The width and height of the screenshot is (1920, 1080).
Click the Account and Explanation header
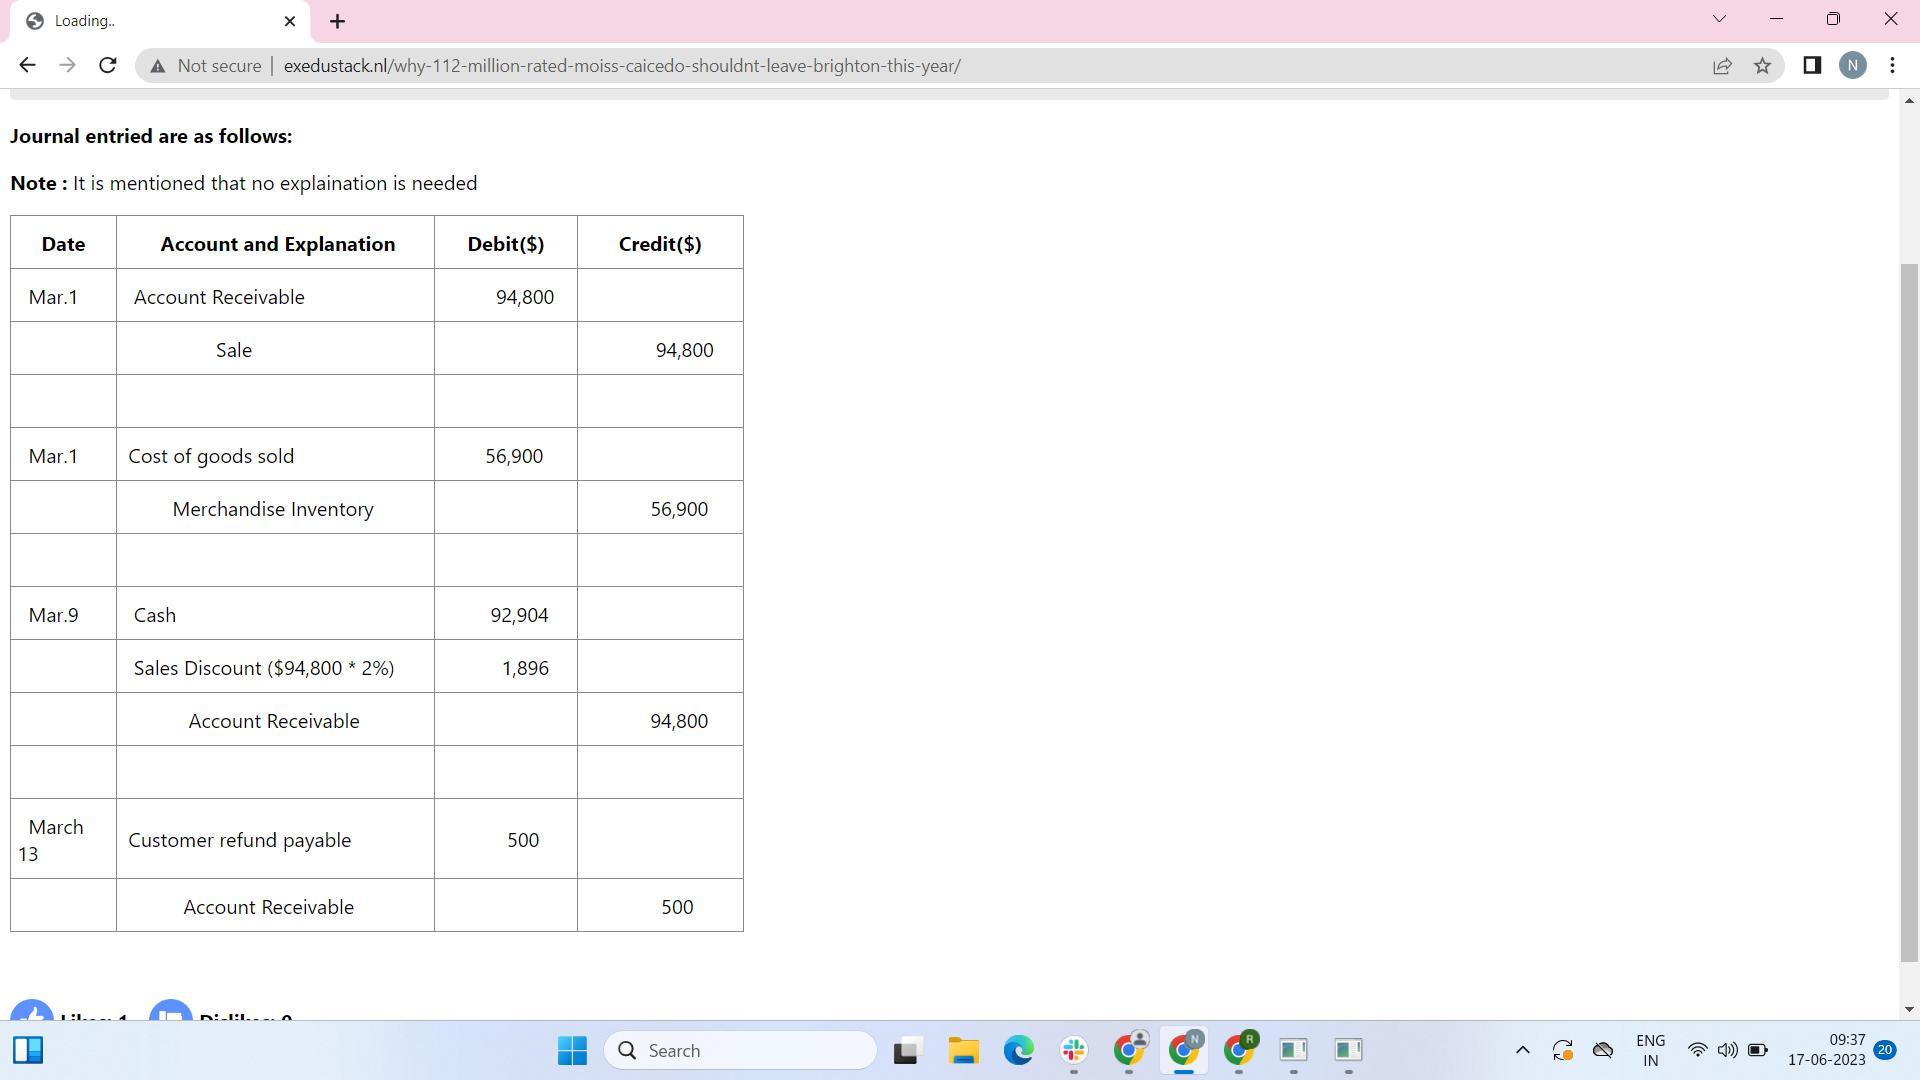click(x=278, y=244)
